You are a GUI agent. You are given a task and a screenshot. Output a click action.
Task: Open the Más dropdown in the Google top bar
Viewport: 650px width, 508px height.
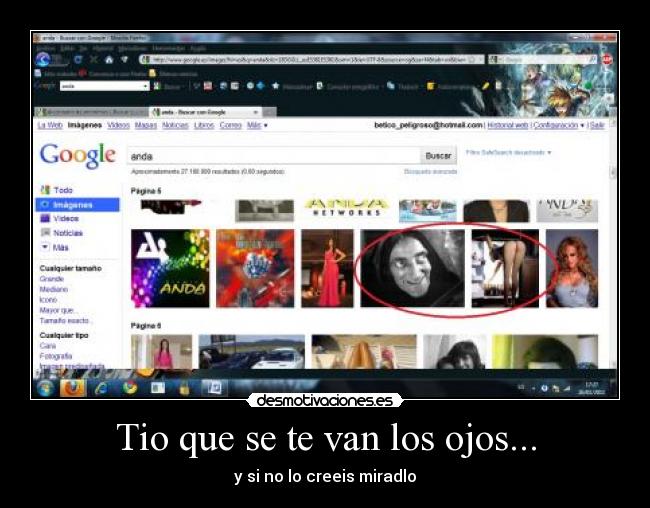tap(257, 125)
